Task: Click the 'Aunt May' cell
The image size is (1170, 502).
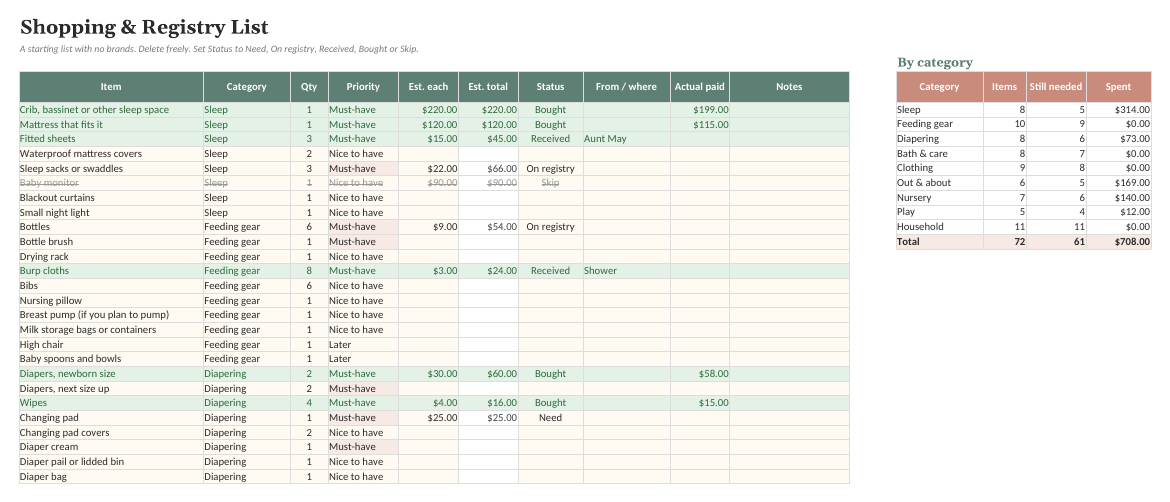Action: 627,139
